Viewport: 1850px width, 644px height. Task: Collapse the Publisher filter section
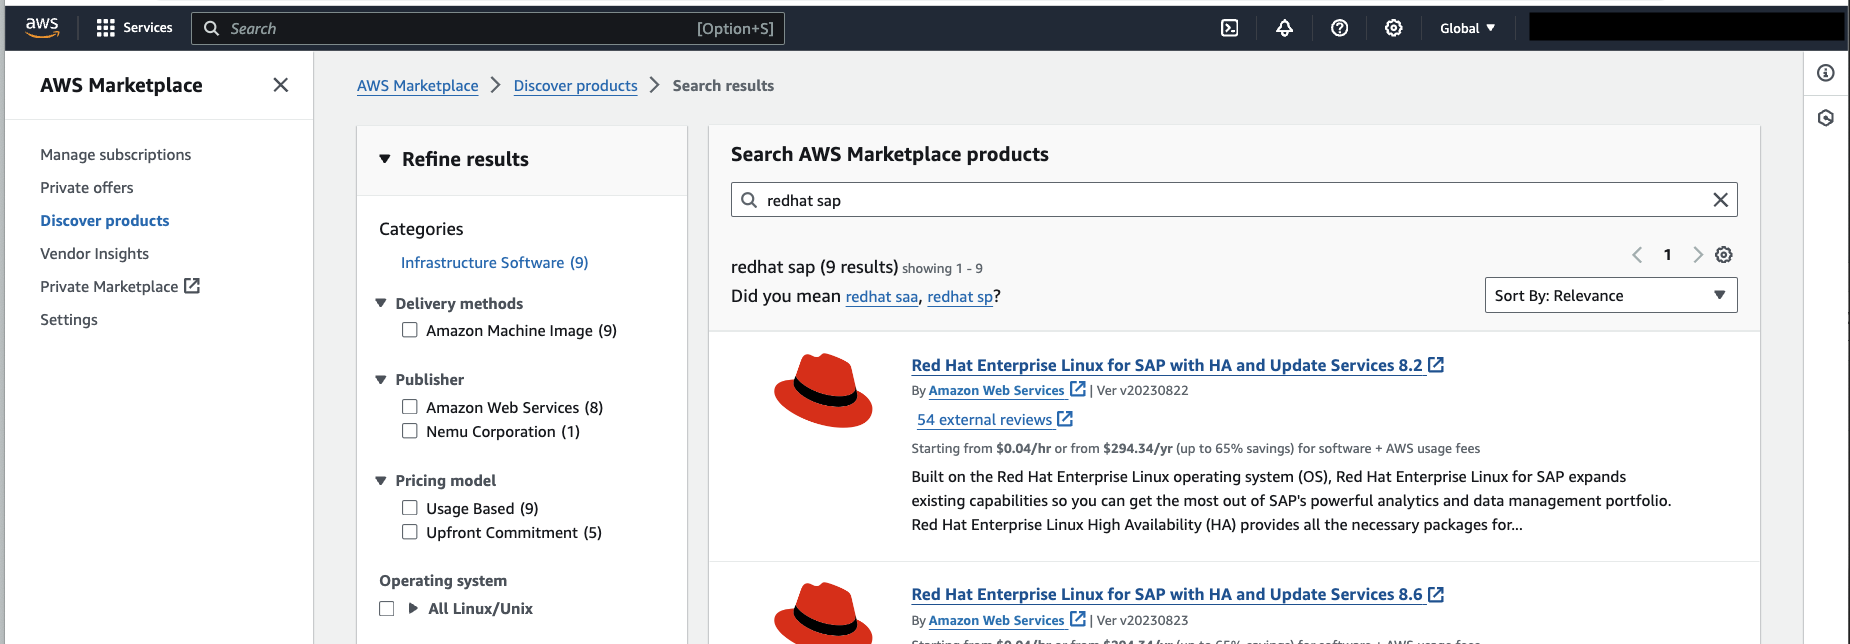click(x=381, y=379)
